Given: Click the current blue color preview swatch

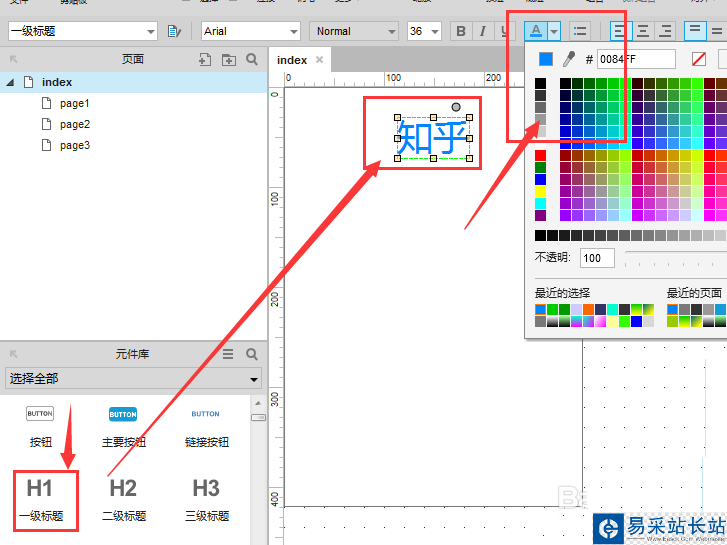Looking at the screenshot, I should coord(546,59).
